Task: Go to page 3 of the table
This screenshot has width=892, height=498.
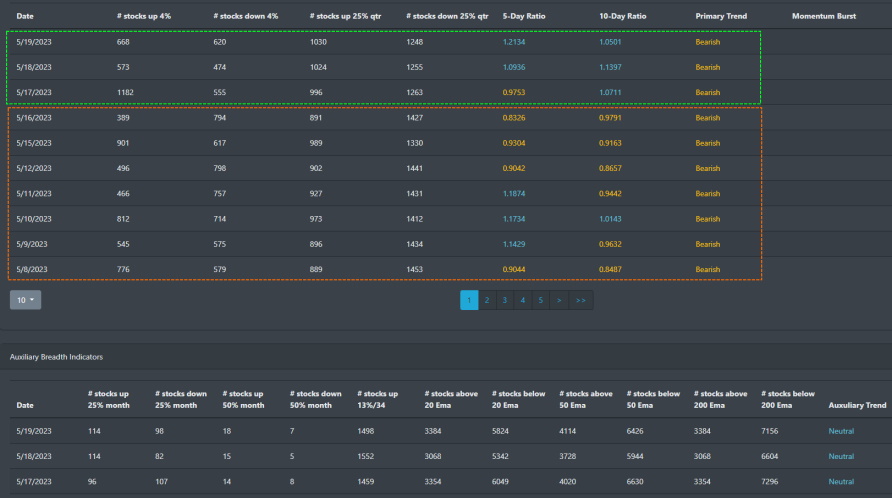Action: [505, 301]
